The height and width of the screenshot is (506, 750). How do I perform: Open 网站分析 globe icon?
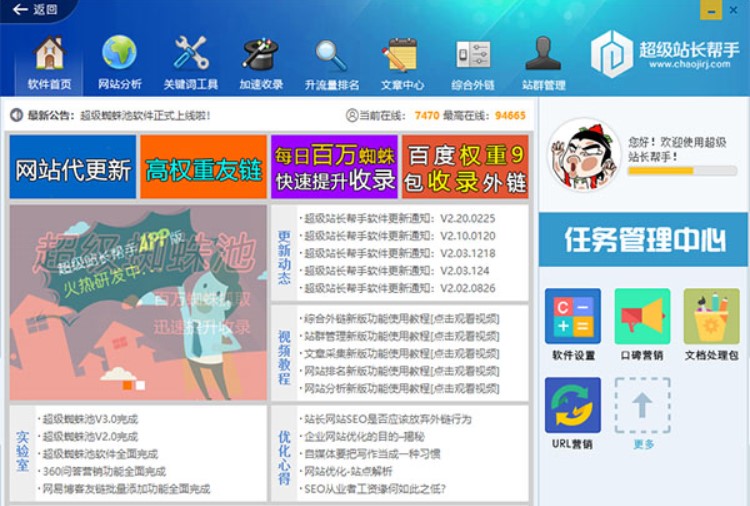[119, 53]
